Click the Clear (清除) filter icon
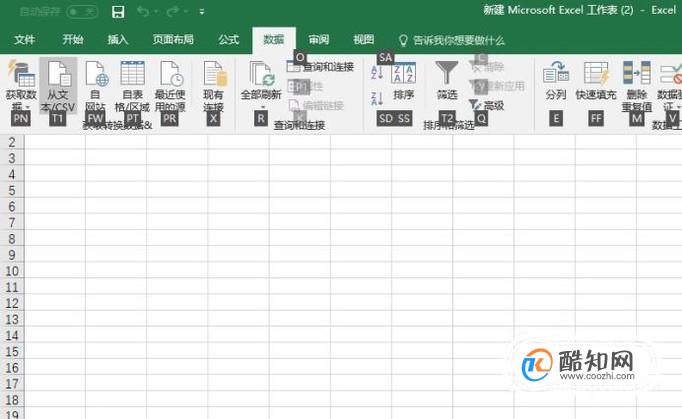This screenshot has height=419, width=682. pos(476,67)
